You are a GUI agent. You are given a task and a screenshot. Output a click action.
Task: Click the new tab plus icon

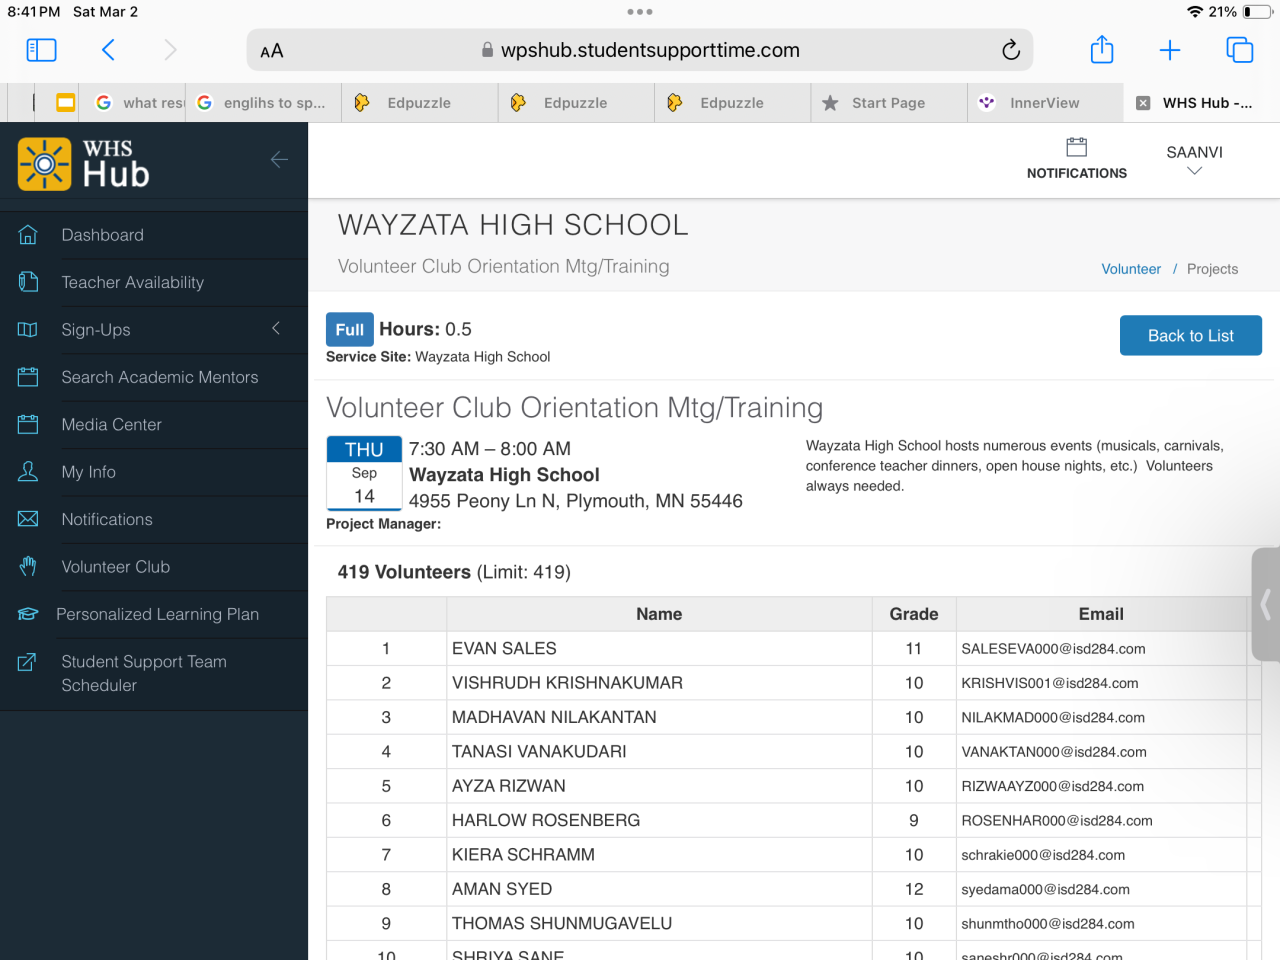pyautogui.click(x=1169, y=50)
